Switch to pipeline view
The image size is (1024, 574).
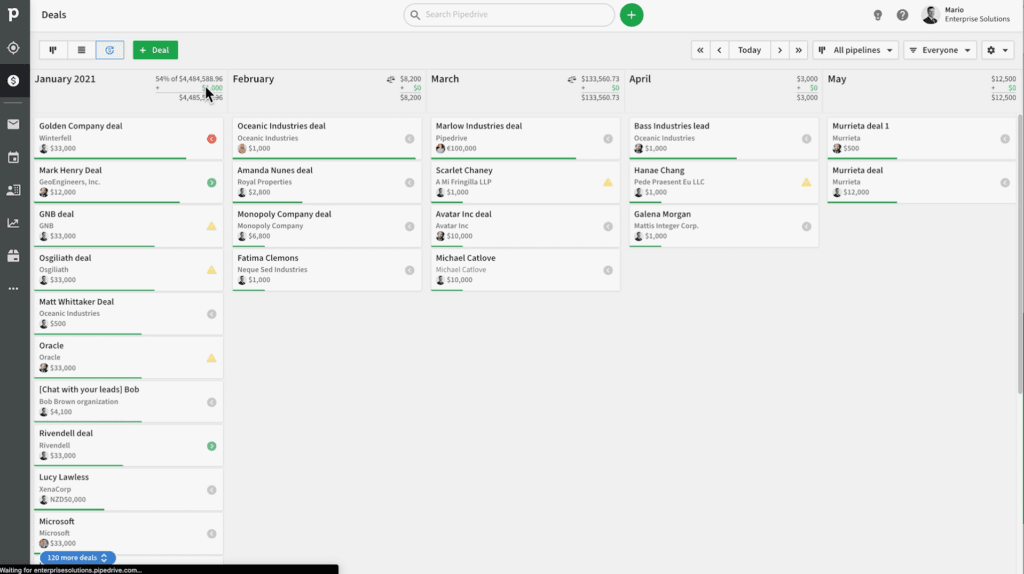pyautogui.click(x=53, y=50)
